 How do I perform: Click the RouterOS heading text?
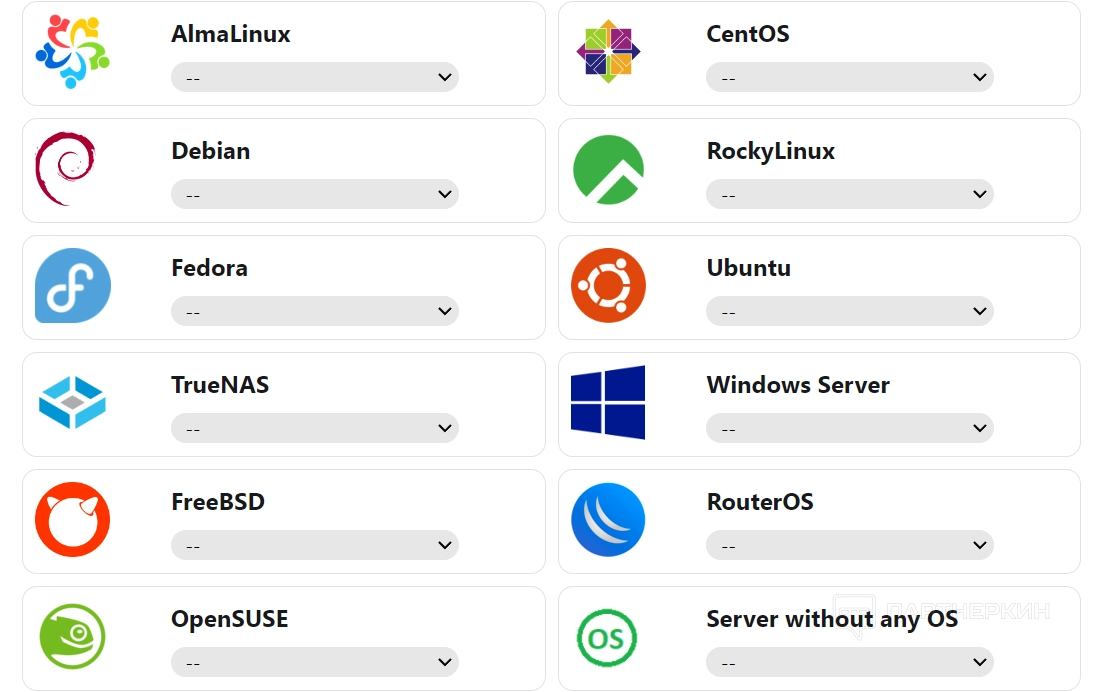759,502
